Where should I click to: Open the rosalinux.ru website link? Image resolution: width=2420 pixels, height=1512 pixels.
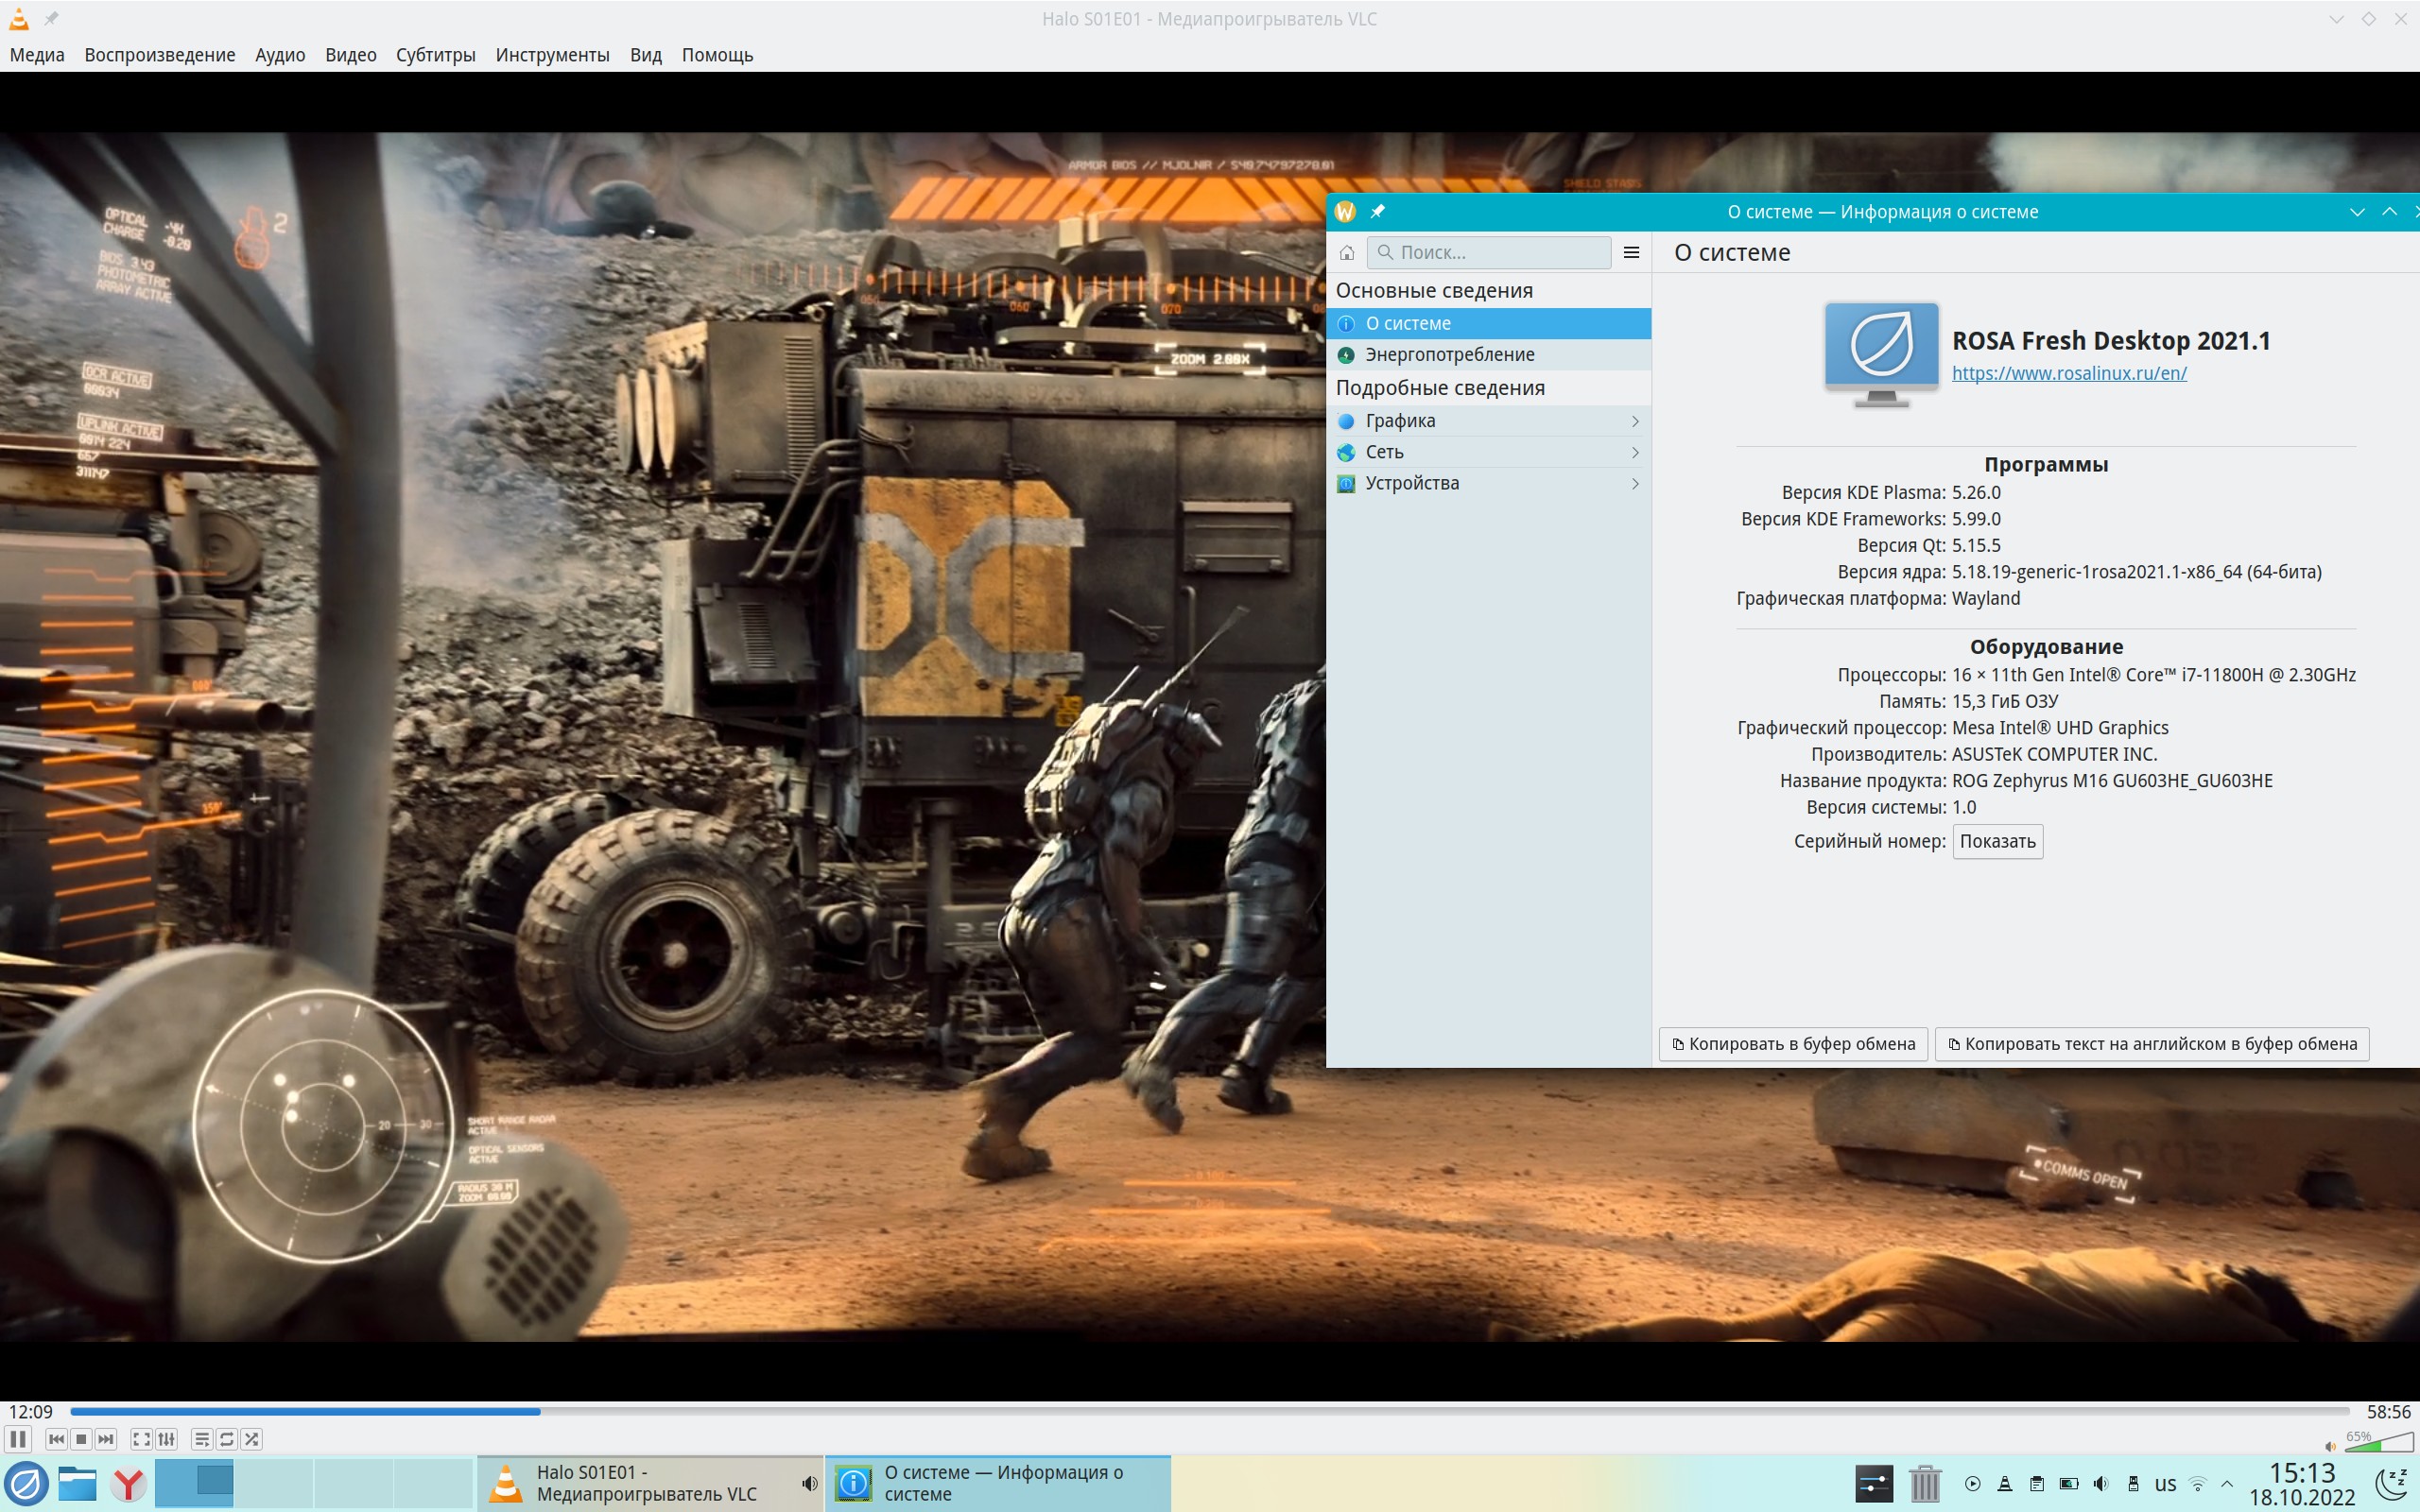click(x=2069, y=373)
